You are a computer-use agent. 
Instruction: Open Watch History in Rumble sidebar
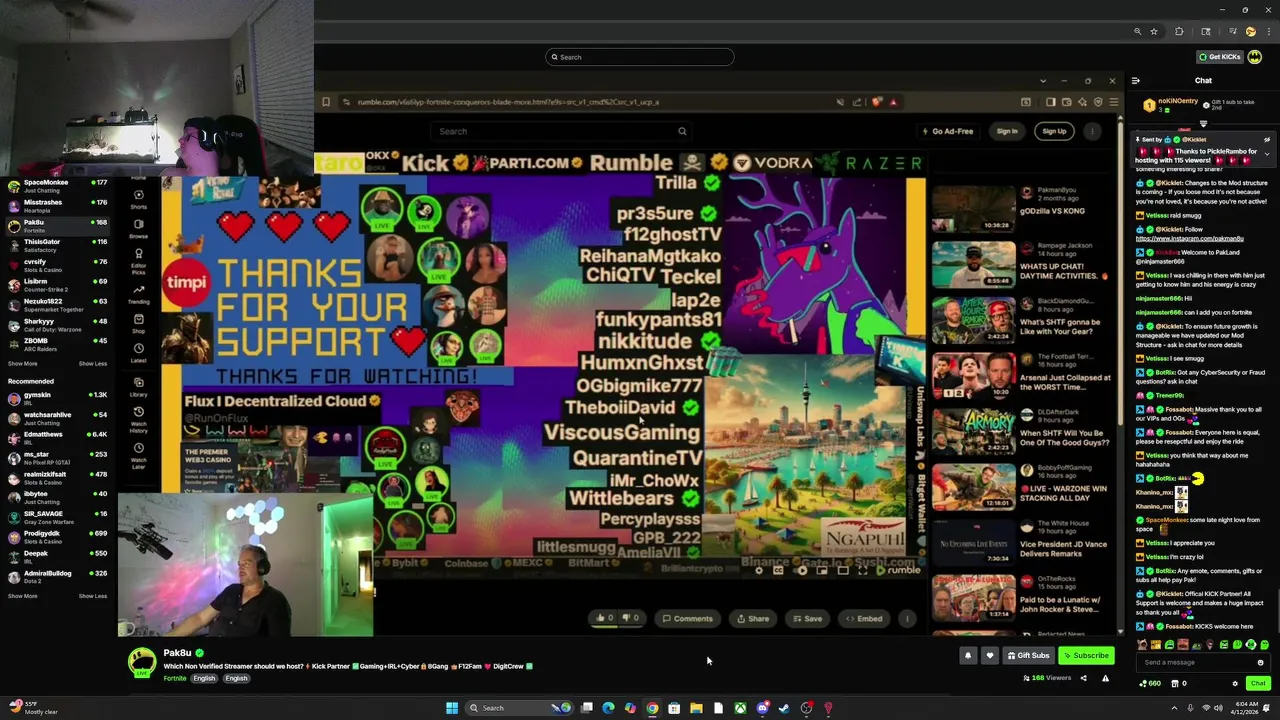point(138,418)
